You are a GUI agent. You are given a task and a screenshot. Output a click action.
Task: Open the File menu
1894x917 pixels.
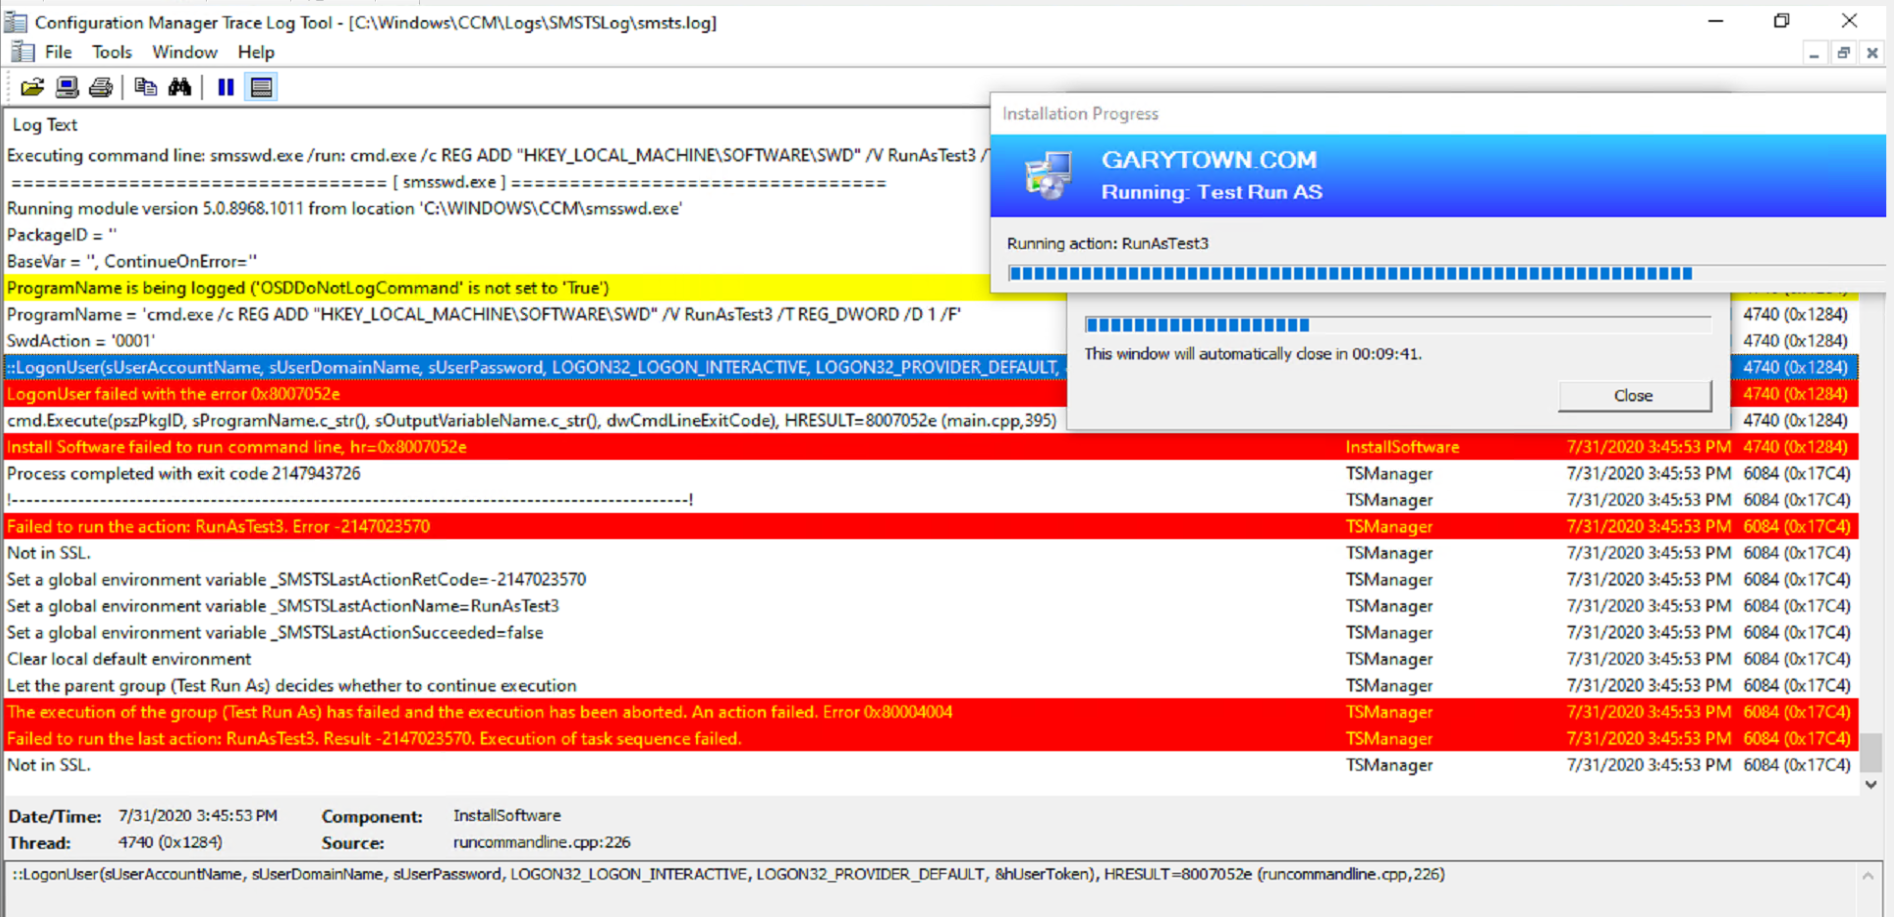pos(58,52)
